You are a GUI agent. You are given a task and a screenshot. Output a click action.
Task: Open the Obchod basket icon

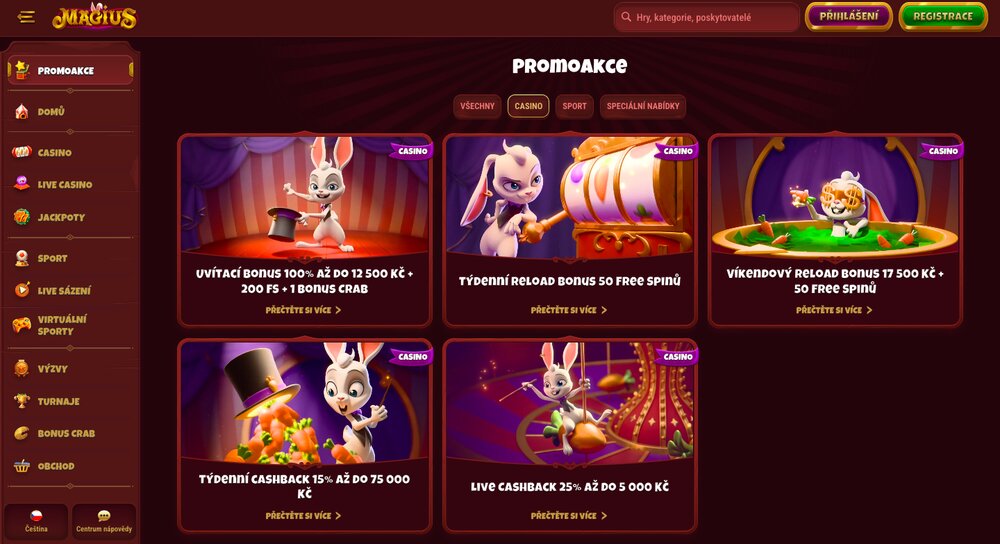[x=22, y=466]
